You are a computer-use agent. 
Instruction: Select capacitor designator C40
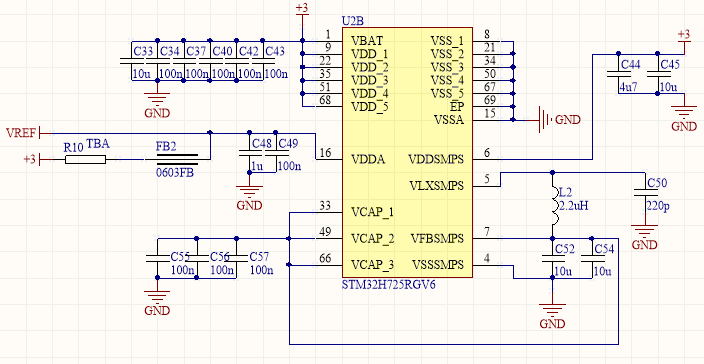pos(222,51)
